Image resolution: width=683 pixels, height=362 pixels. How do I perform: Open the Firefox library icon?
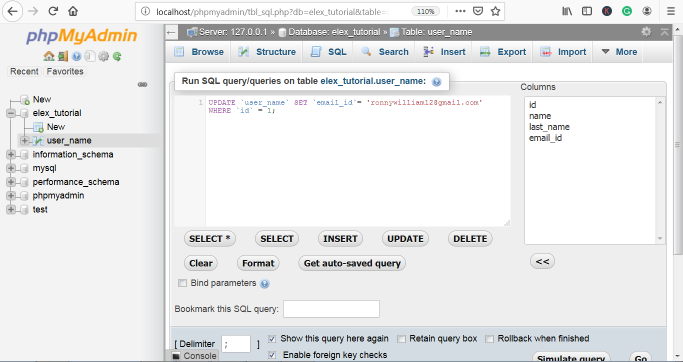567,11
